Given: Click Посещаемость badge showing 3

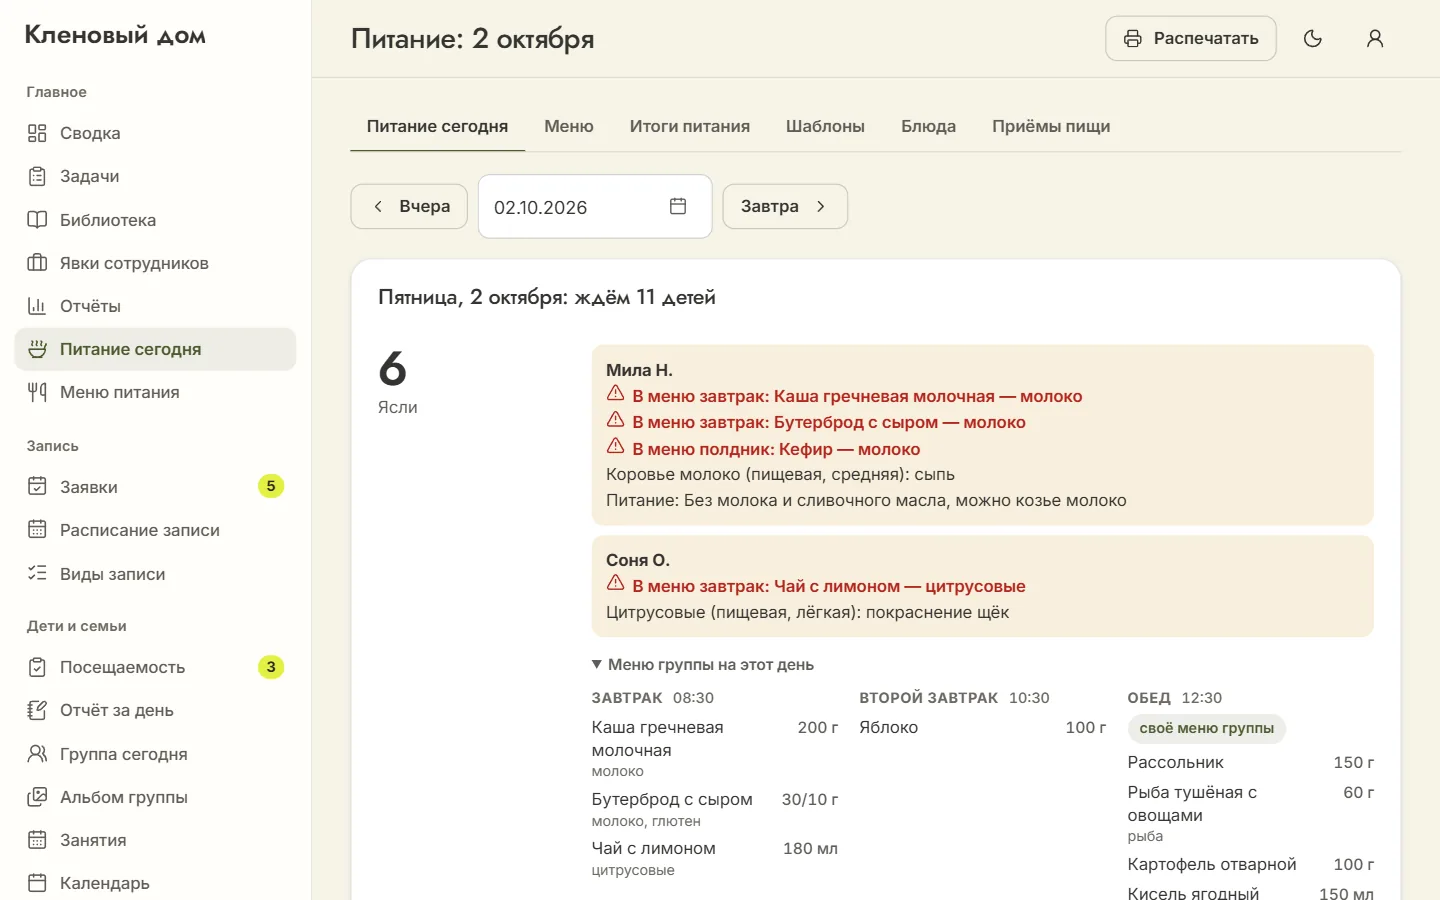Looking at the screenshot, I should click(x=271, y=667).
